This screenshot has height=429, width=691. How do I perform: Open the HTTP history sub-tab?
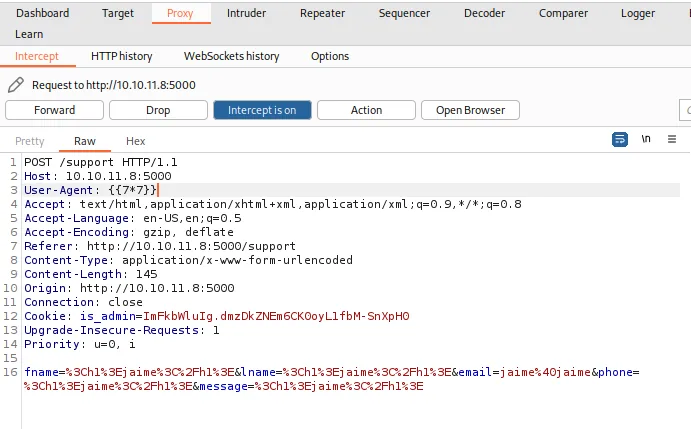point(122,56)
